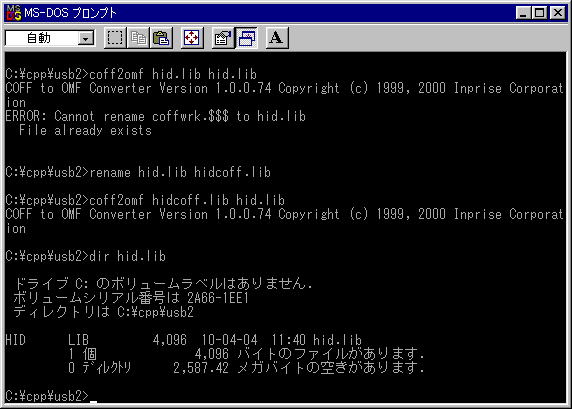
Task: Minimize the MS-DOS prompt window
Action: pos(523,13)
